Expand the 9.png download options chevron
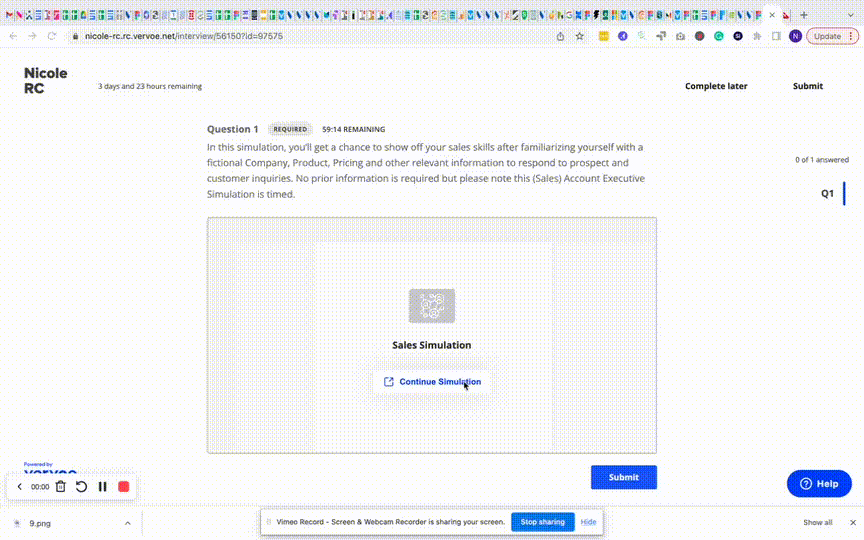This screenshot has width=864, height=540. (128, 523)
